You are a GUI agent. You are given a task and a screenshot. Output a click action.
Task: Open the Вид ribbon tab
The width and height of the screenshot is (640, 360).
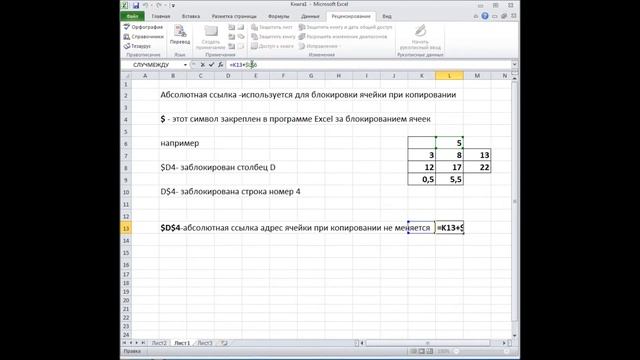point(387,16)
